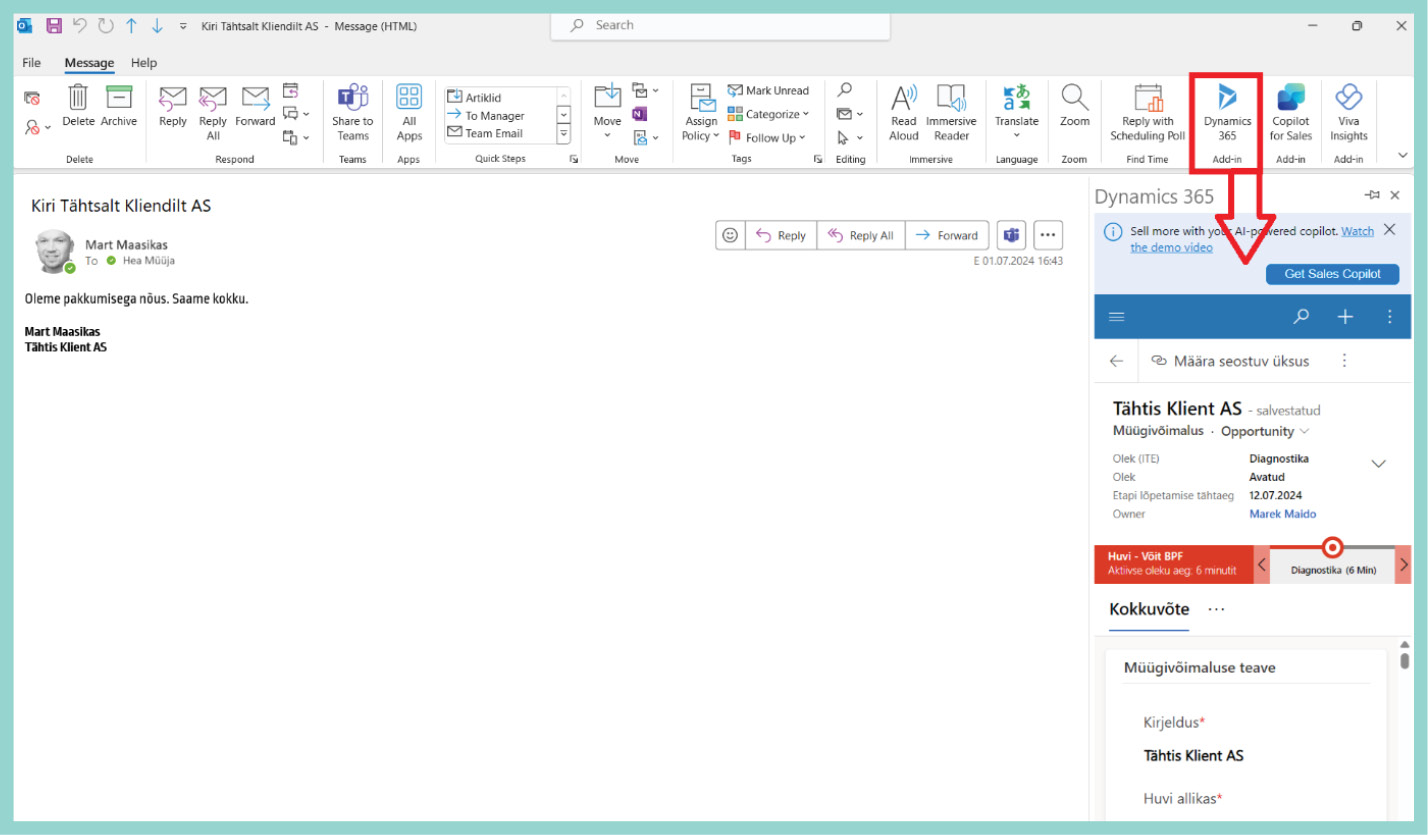Collapse the ribbon with chevron
1428x835 pixels.
click(1403, 155)
